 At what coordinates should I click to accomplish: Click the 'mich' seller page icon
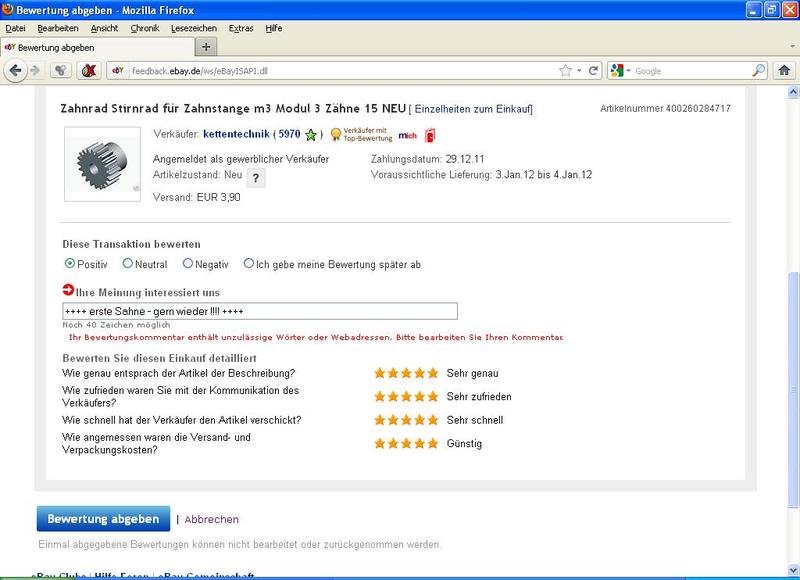click(x=407, y=135)
